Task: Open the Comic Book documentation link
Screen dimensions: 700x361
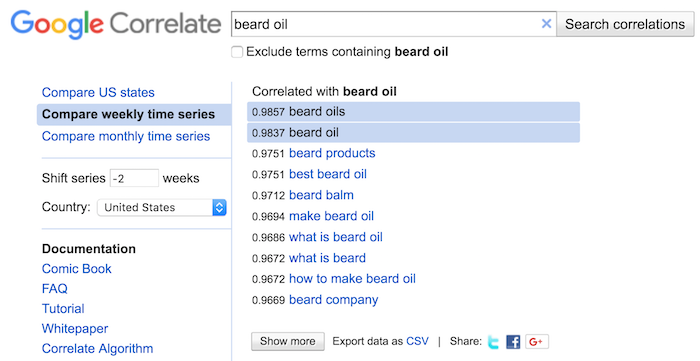Action: pos(77,269)
